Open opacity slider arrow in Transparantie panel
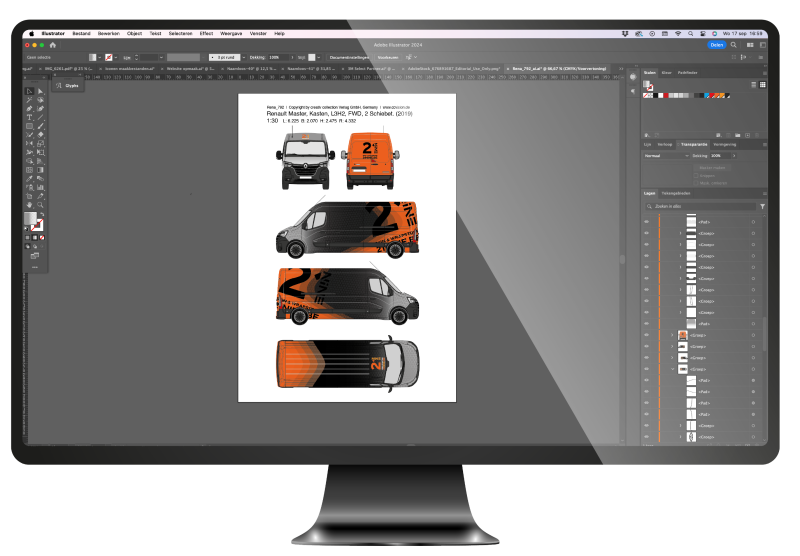This screenshot has height=556, width=800. point(734,156)
